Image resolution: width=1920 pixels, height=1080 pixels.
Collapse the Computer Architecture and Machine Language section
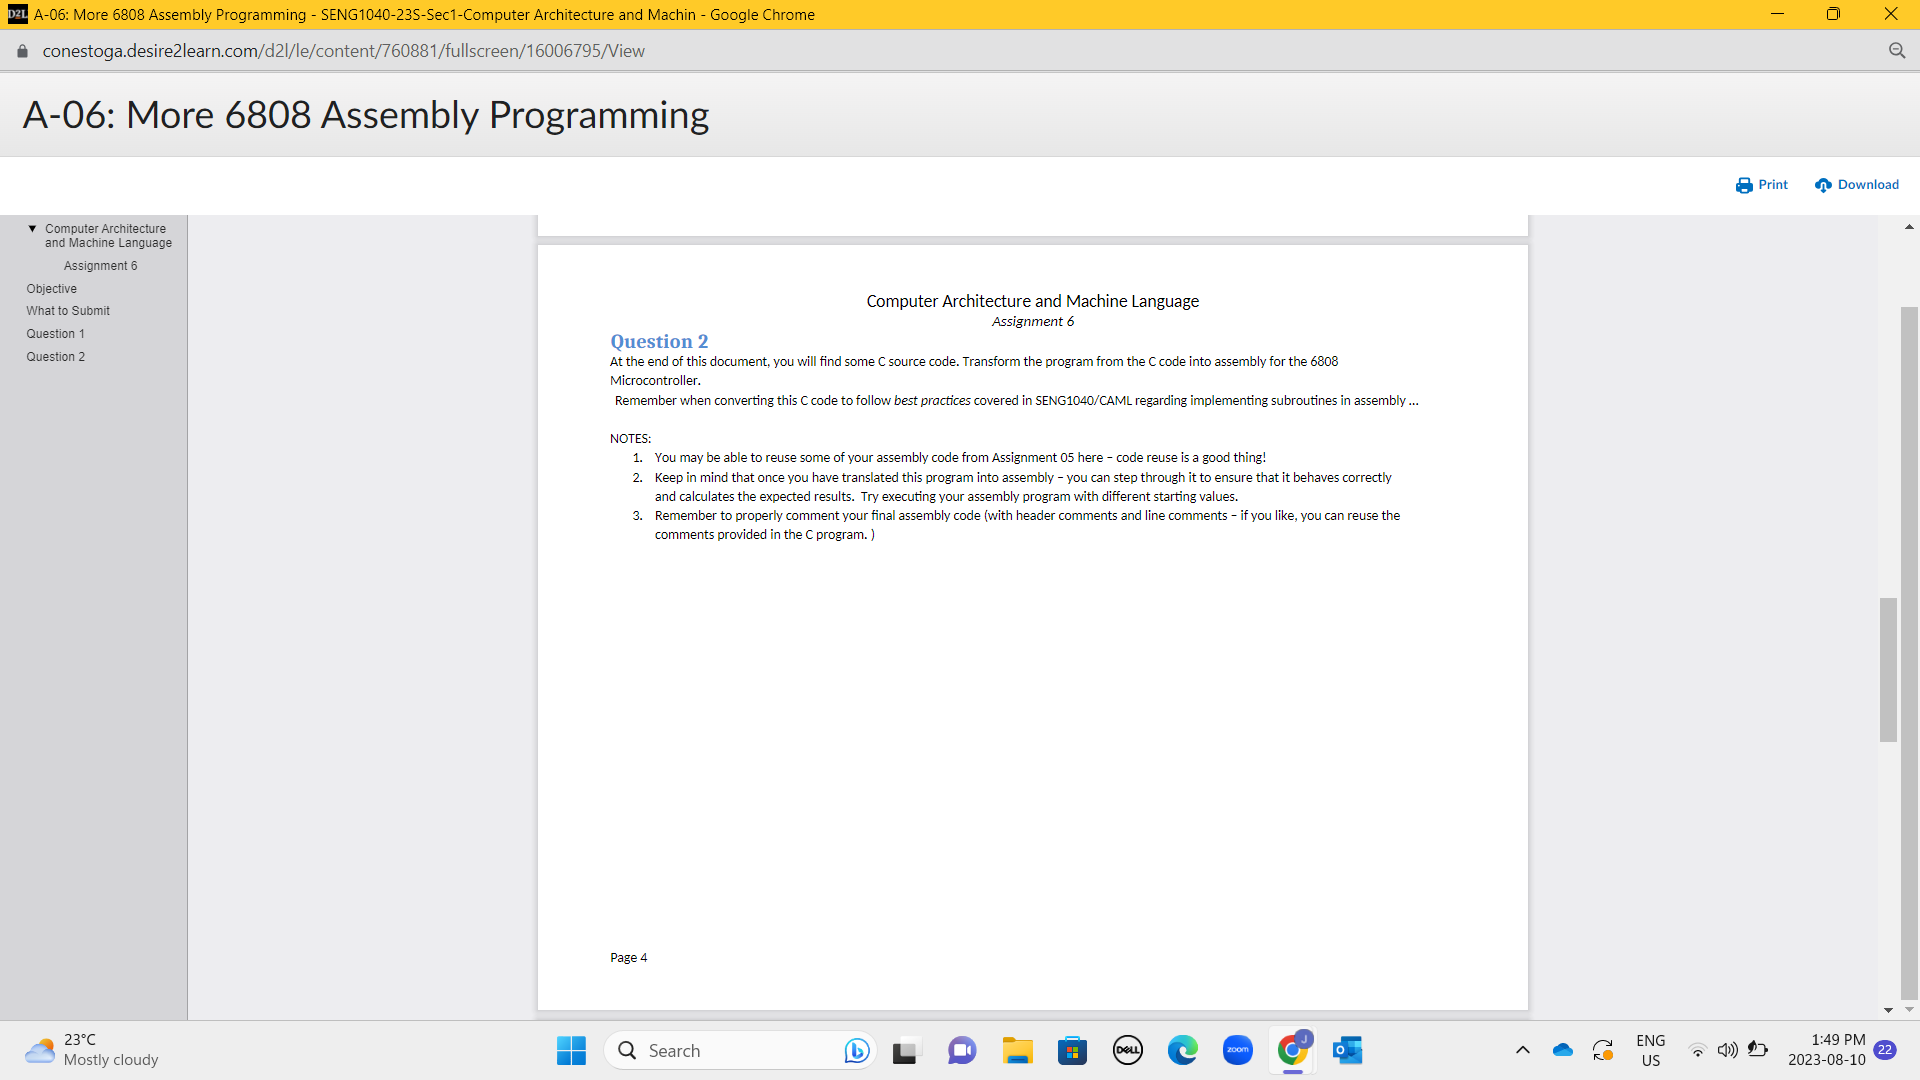[x=32, y=228]
